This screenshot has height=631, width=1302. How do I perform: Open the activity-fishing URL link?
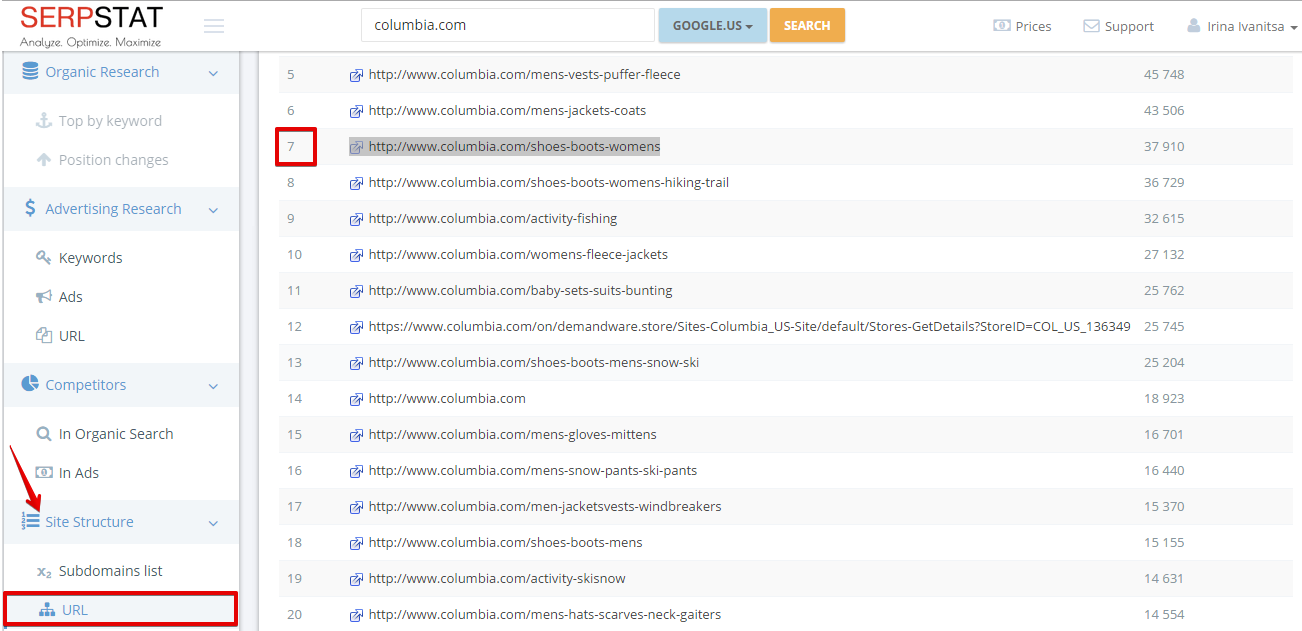[493, 219]
